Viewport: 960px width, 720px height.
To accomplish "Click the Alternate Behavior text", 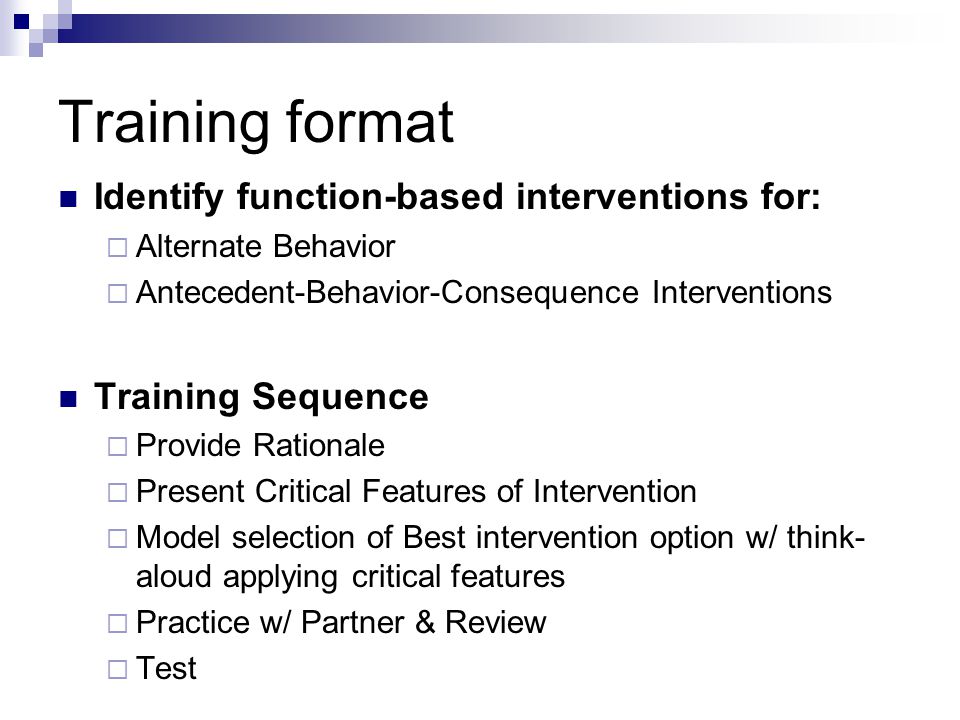I will coord(265,247).
